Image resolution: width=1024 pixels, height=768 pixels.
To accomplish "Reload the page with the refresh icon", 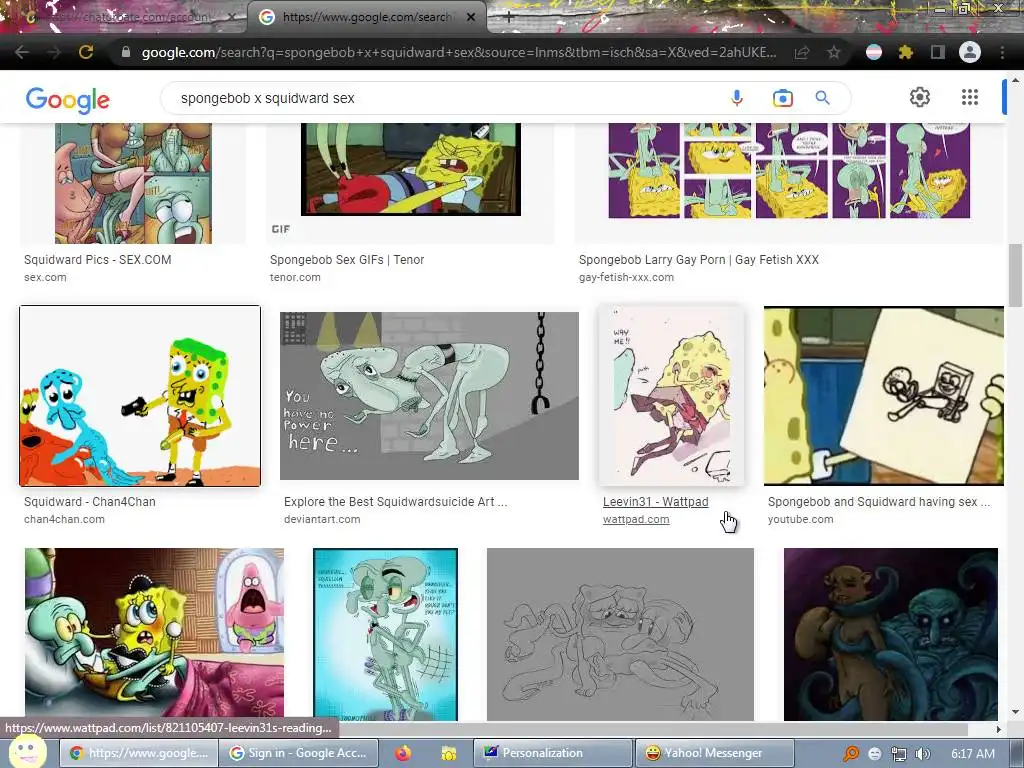I will (86, 52).
